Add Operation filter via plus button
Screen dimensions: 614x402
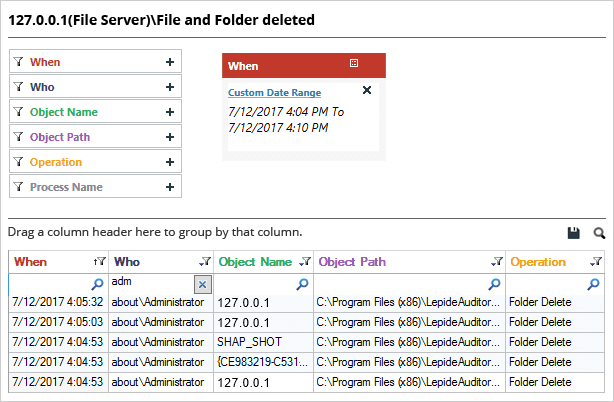pyautogui.click(x=170, y=162)
